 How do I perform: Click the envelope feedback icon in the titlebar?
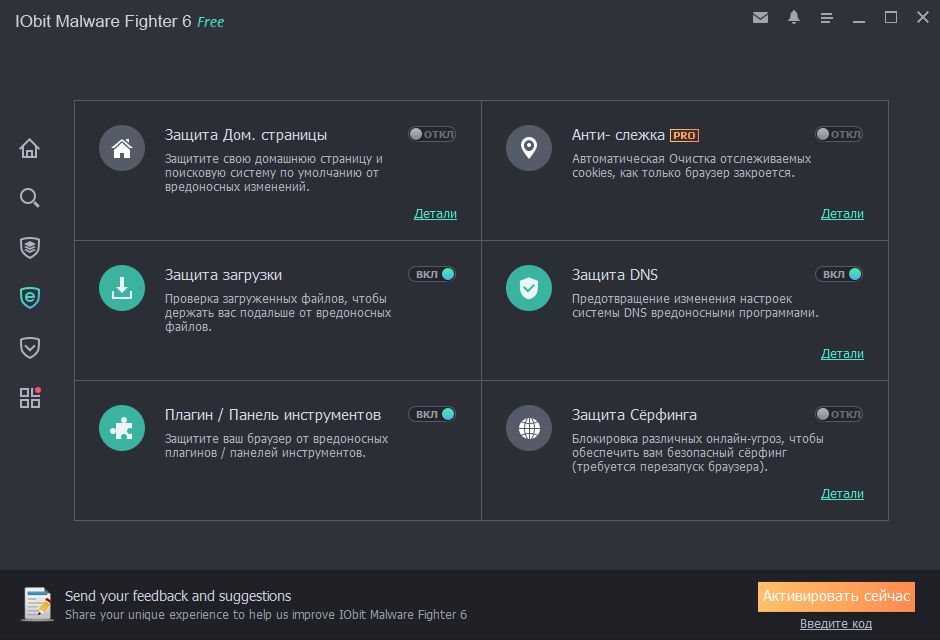pos(761,17)
